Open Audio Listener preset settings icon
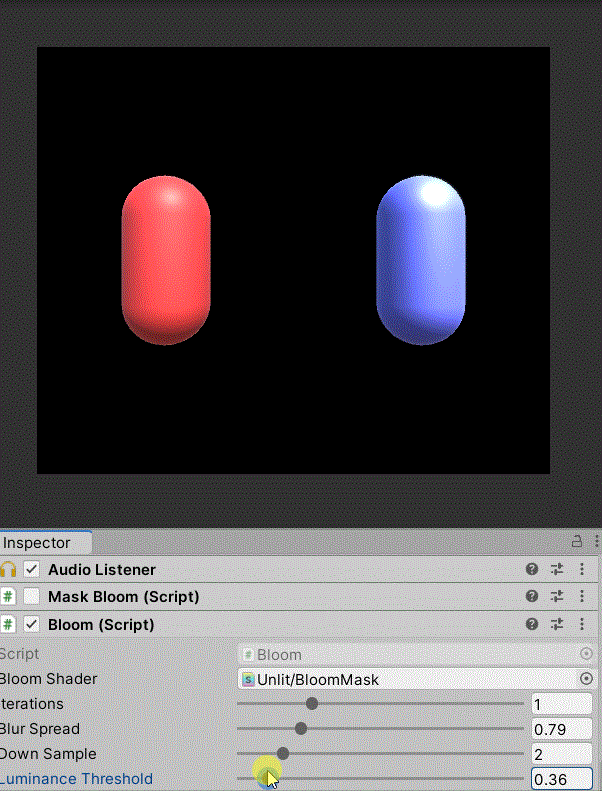 click(557, 570)
